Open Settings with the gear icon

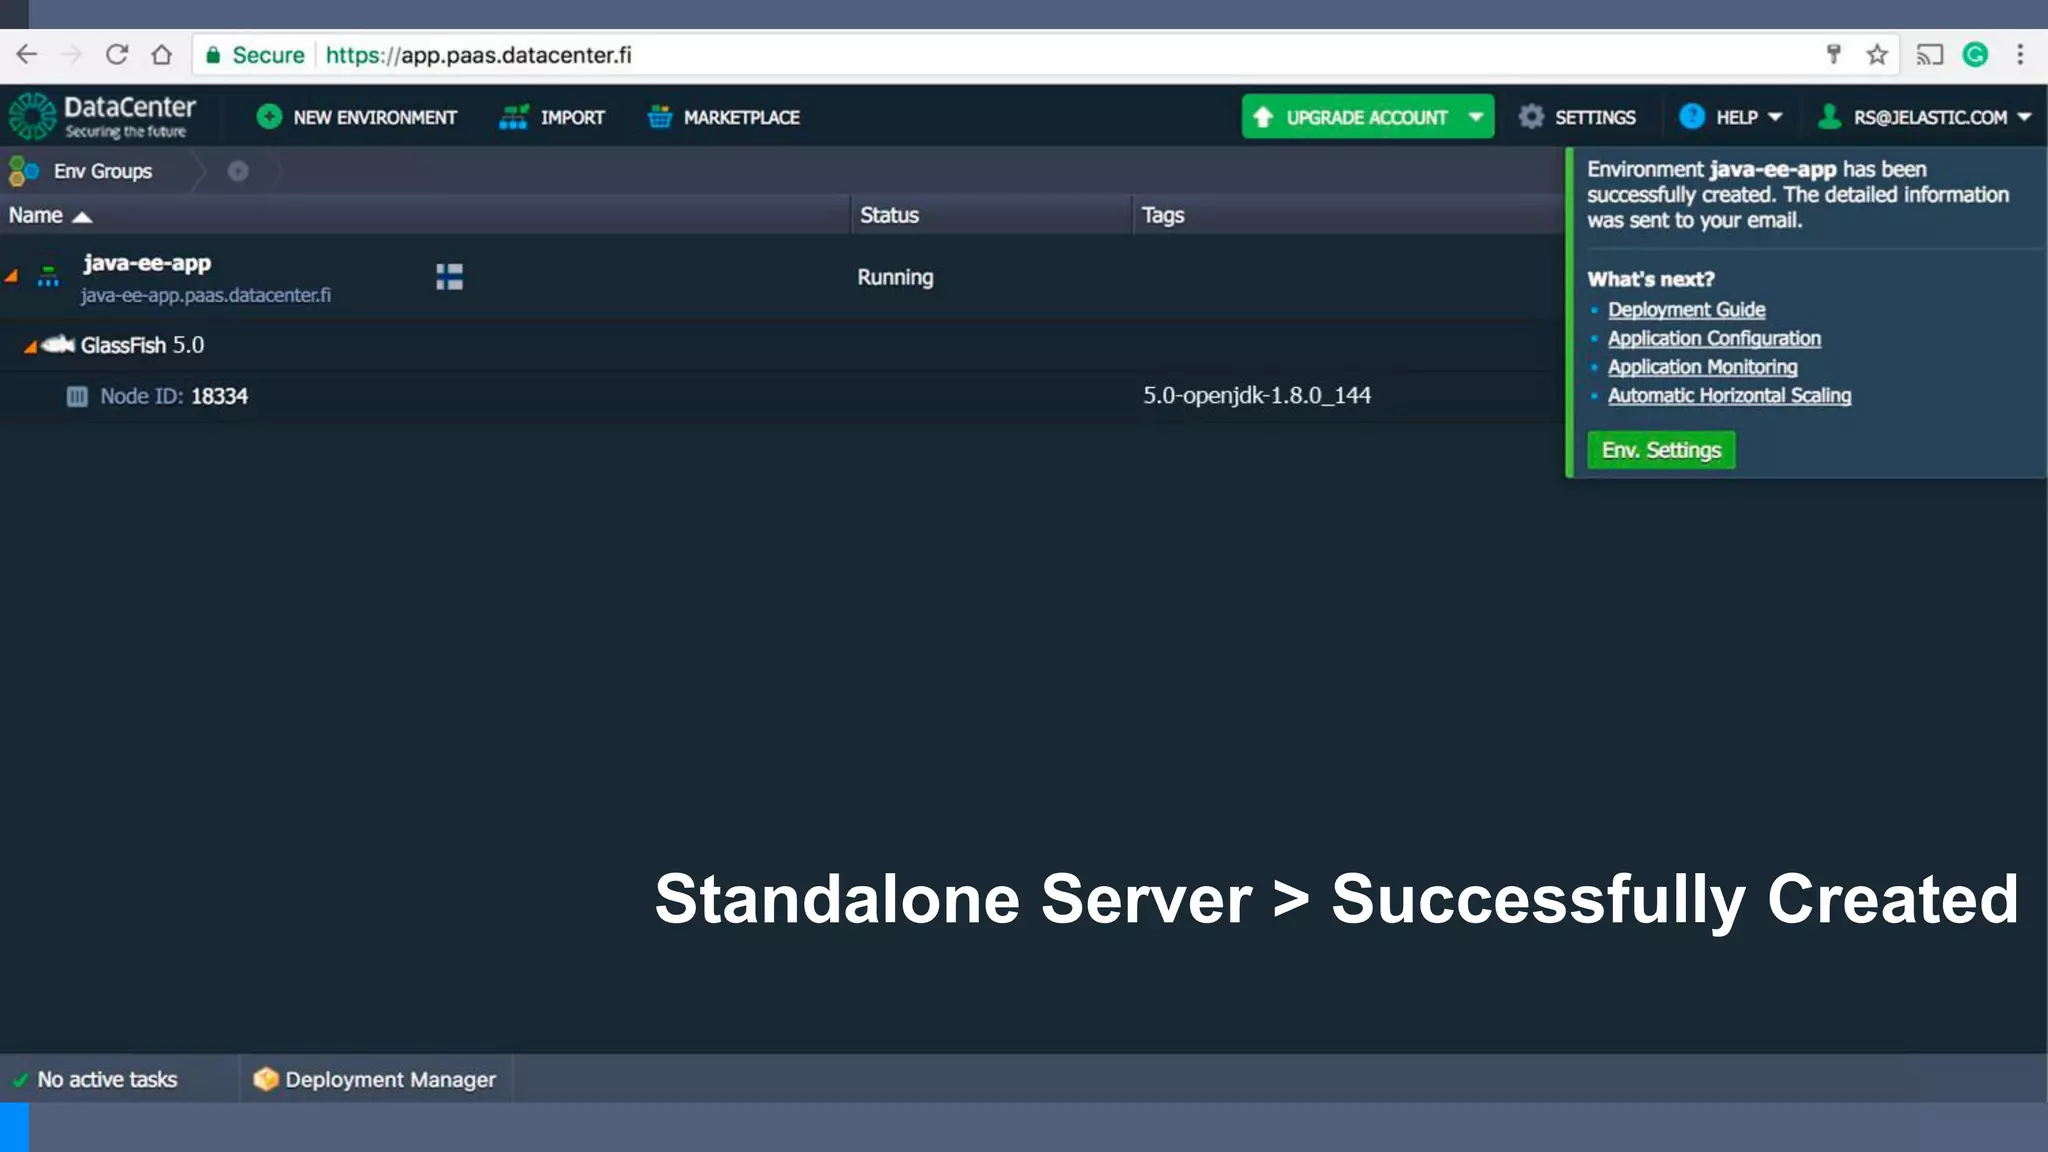[1577, 117]
